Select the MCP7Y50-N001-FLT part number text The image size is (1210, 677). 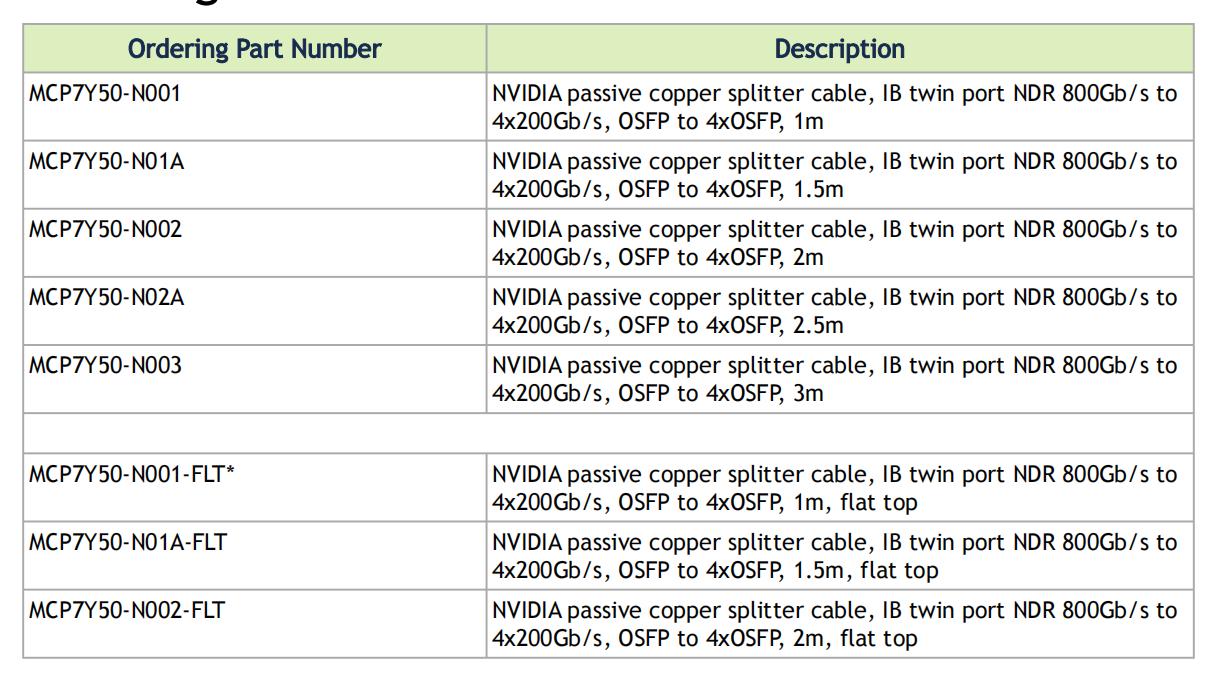tap(126, 474)
